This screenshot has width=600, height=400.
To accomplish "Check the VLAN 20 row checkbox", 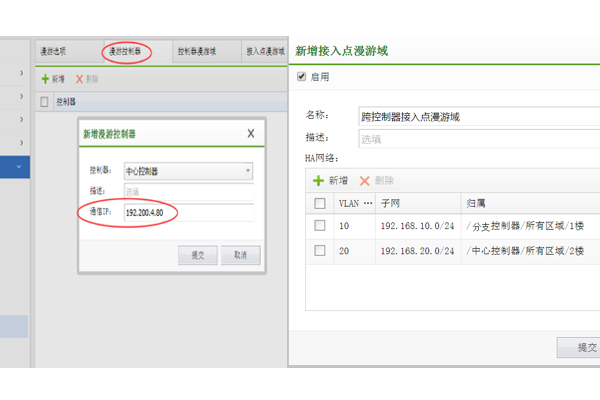I will pos(320,250).
